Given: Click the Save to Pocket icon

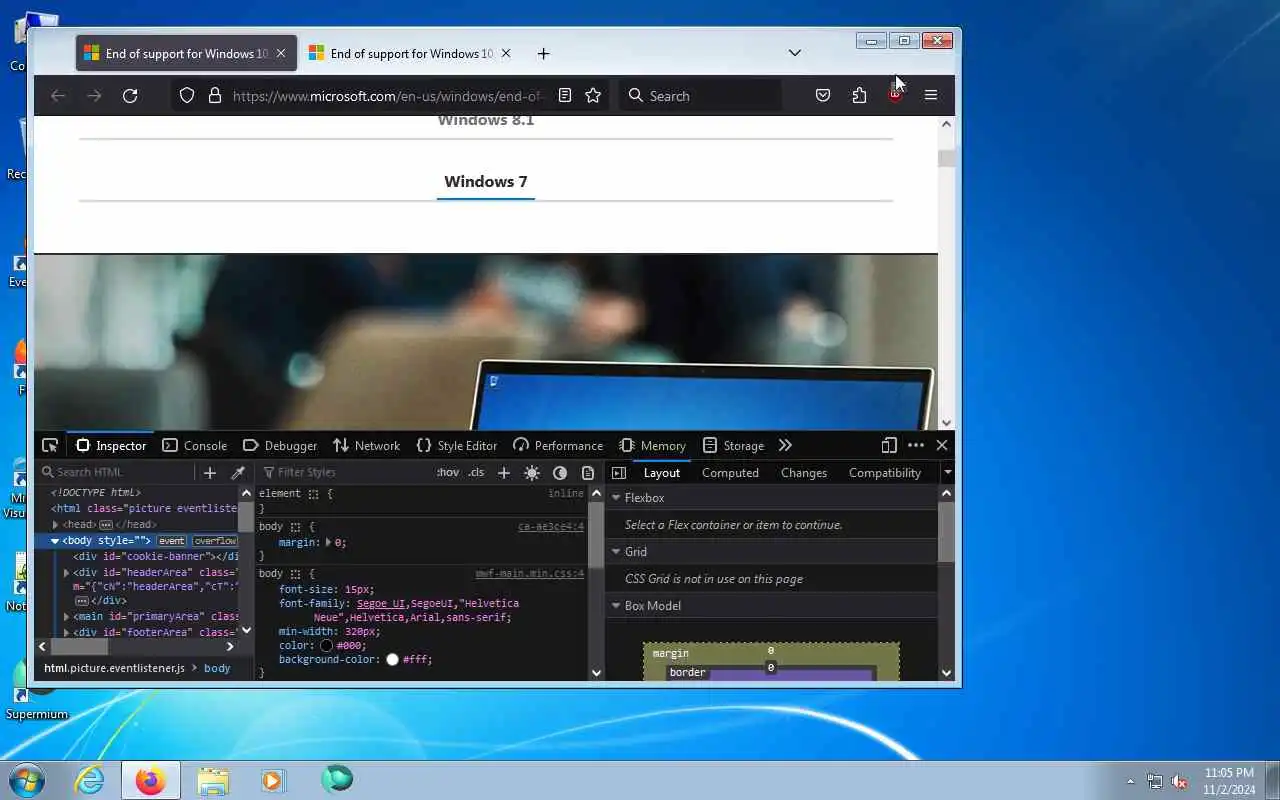Looking at the screenshot, I should coord(823,95).
